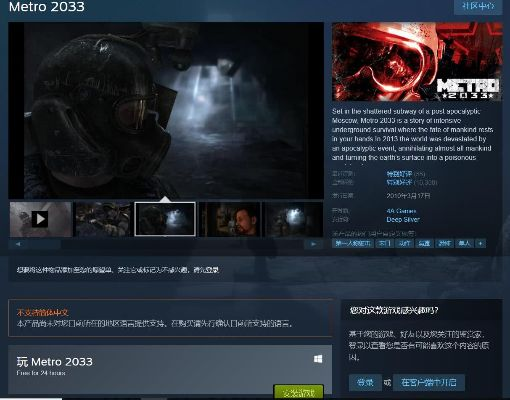
Task: Click the Metro 2033 page title
Action: pos(47,6)
